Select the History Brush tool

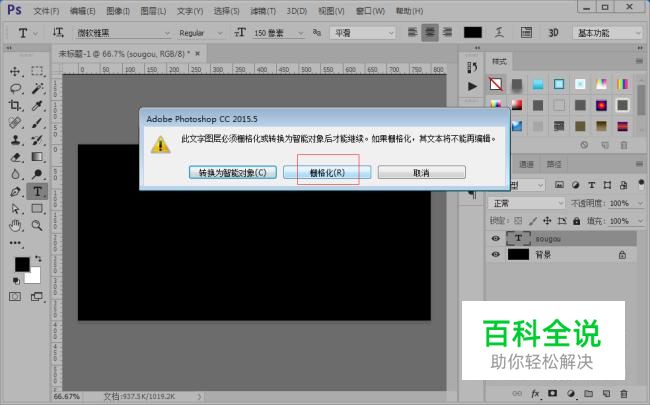click(37, 140)
